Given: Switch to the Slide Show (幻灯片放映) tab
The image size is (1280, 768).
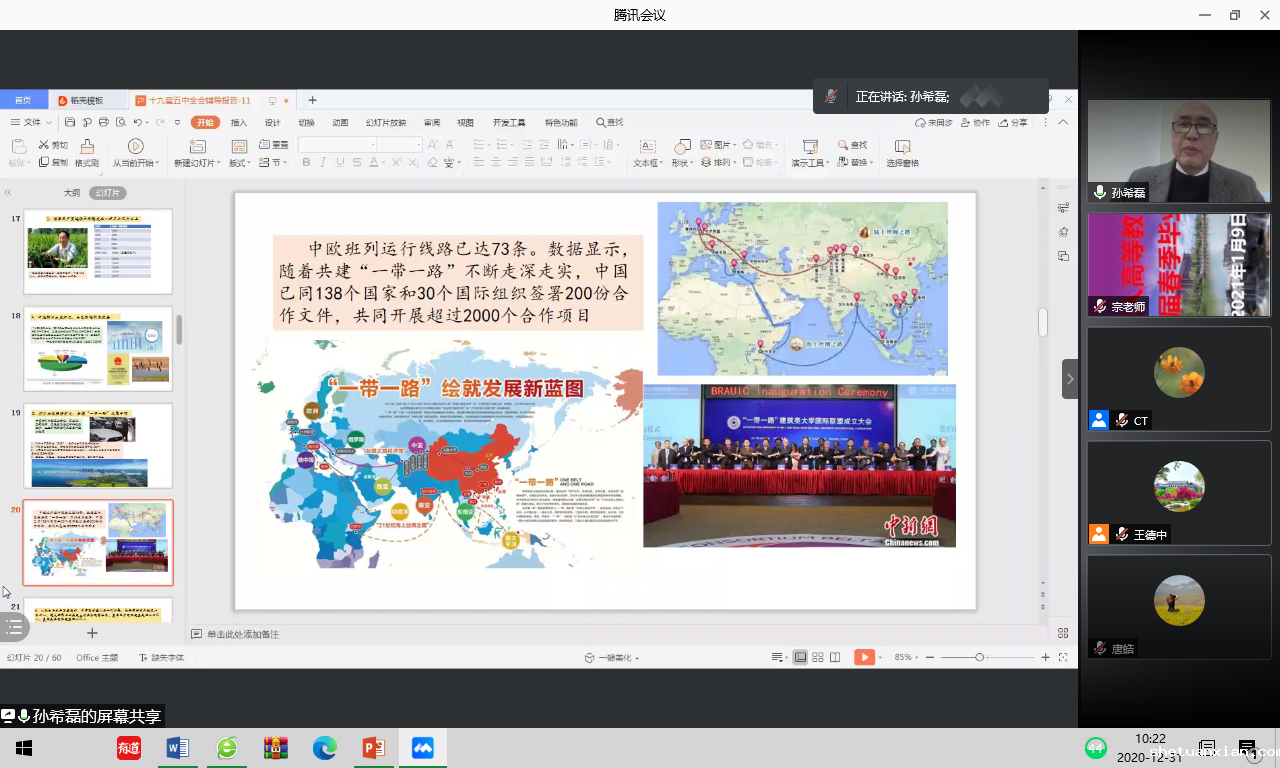Looking at the screenshot, I should coord(386,122).
